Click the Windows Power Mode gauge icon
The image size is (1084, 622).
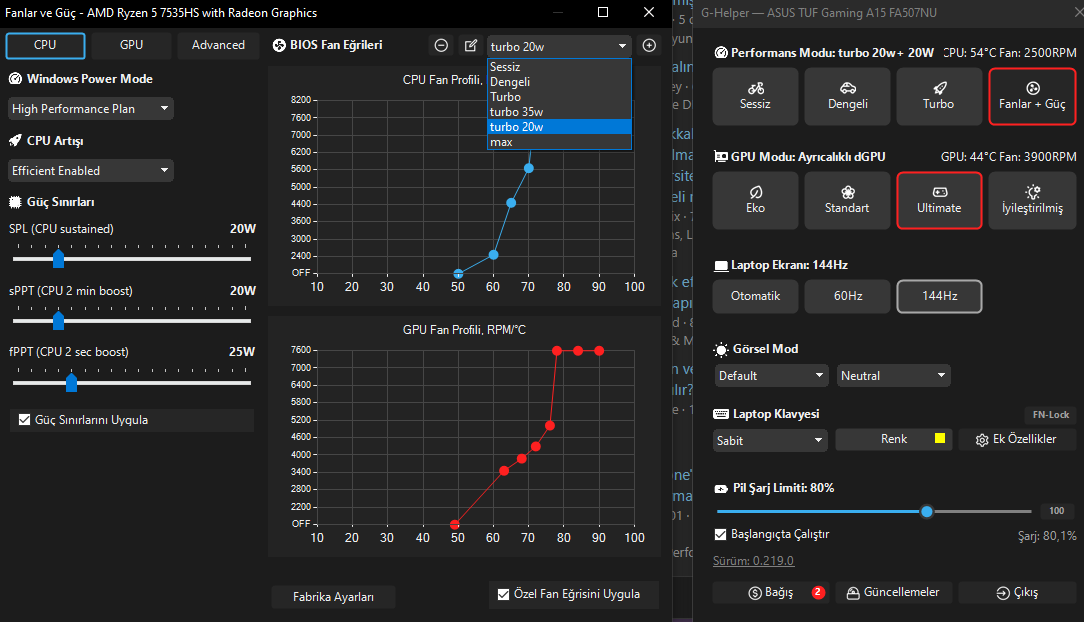pos(15,79)
